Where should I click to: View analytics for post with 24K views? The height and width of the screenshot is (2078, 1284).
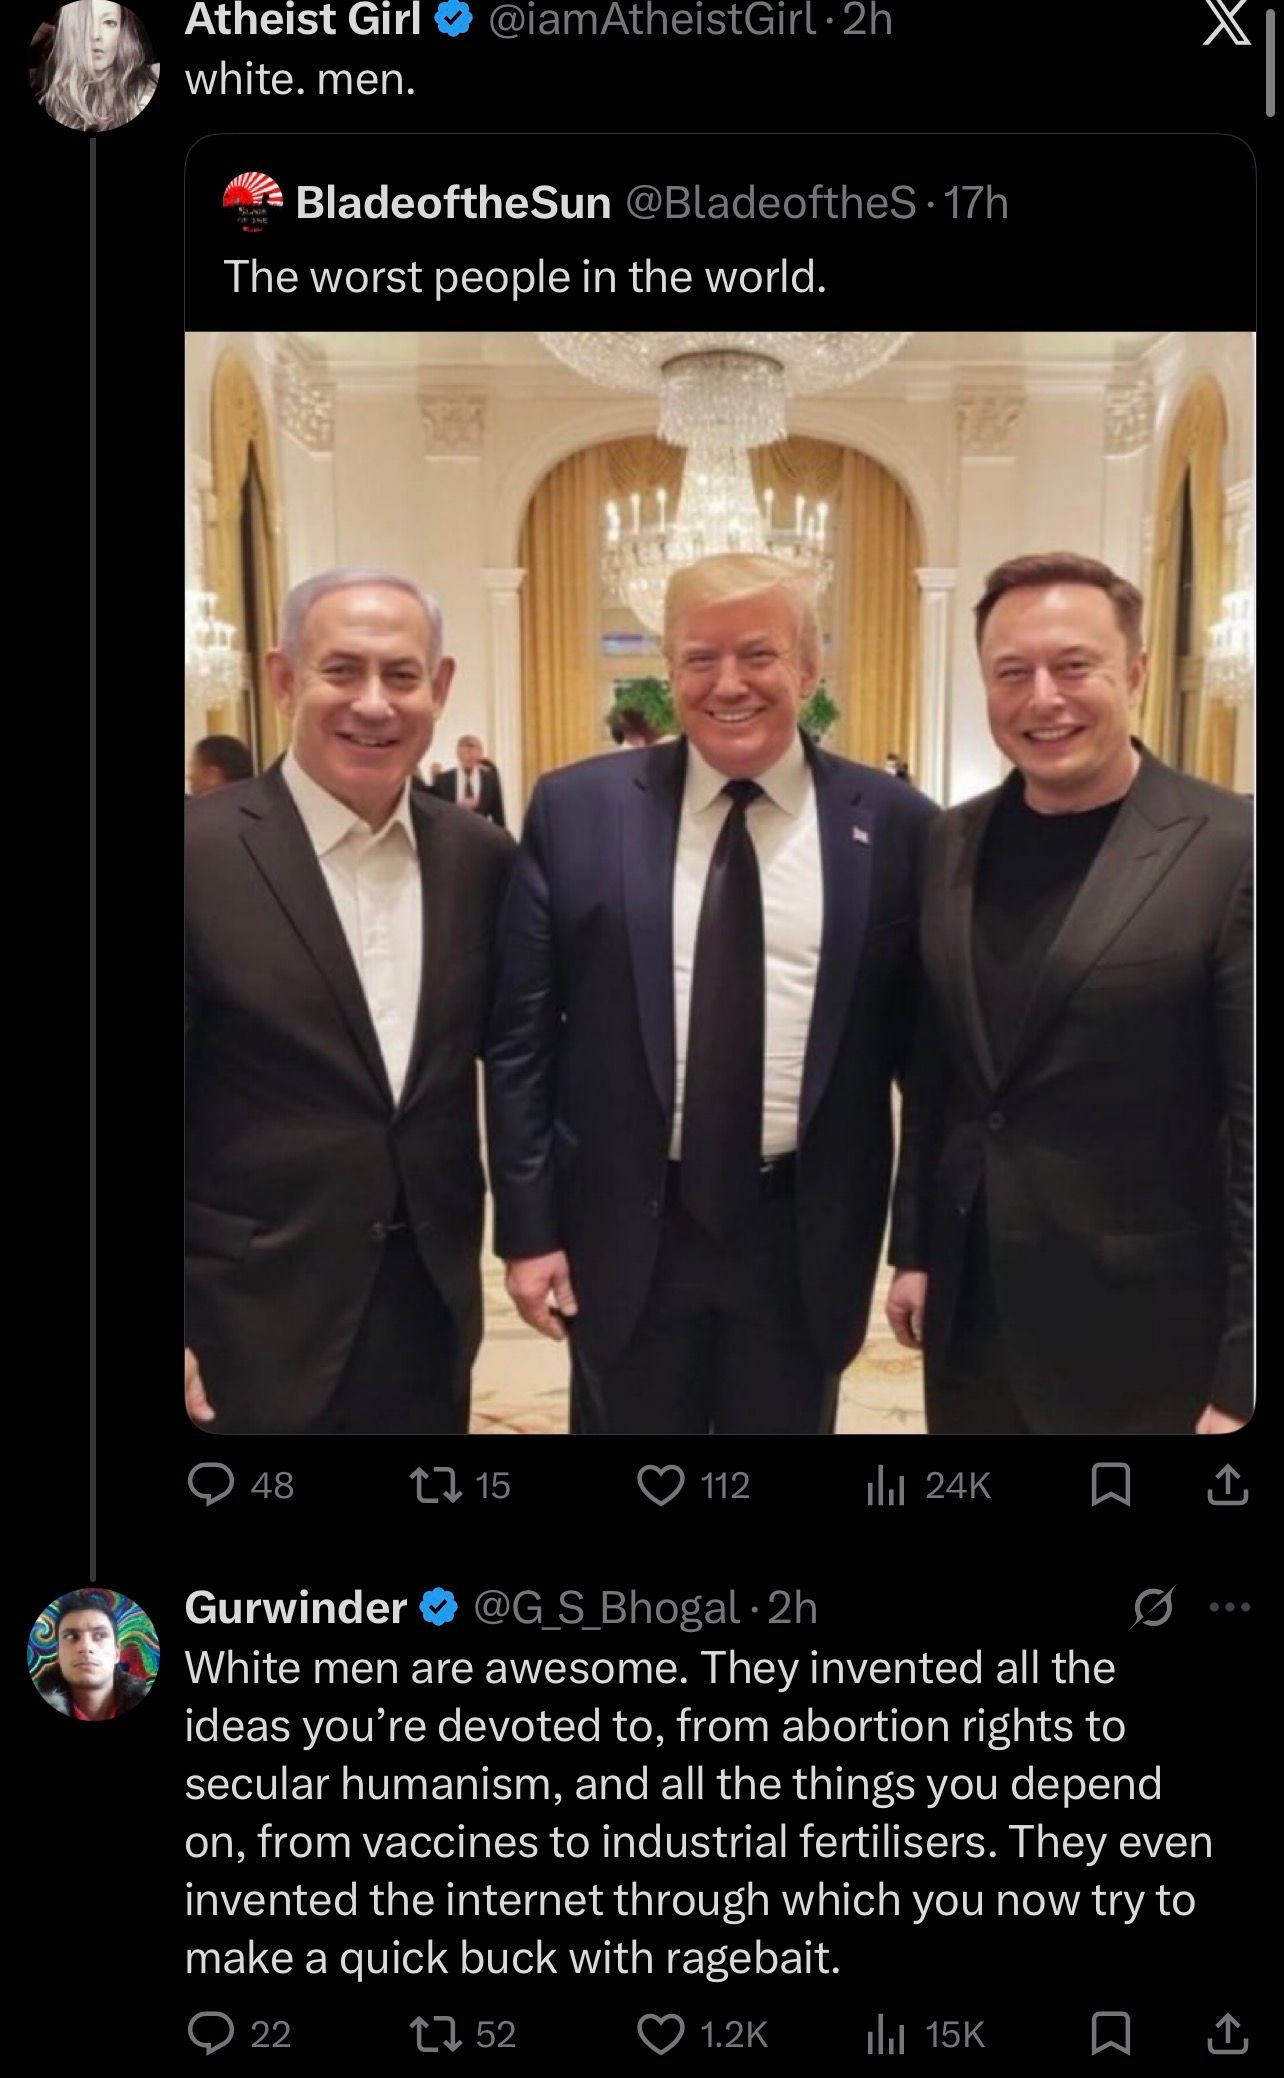886,1485
